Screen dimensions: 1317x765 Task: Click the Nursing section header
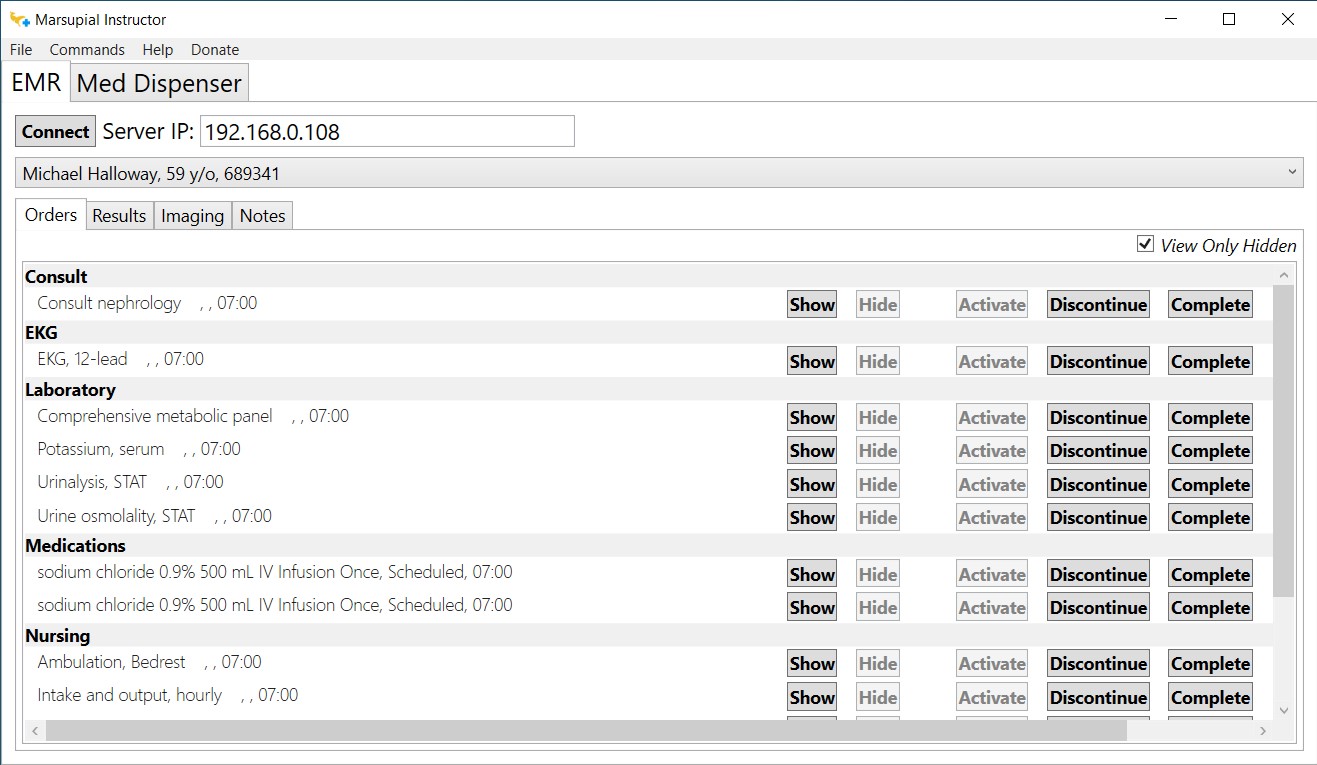[x=57, y=635]
